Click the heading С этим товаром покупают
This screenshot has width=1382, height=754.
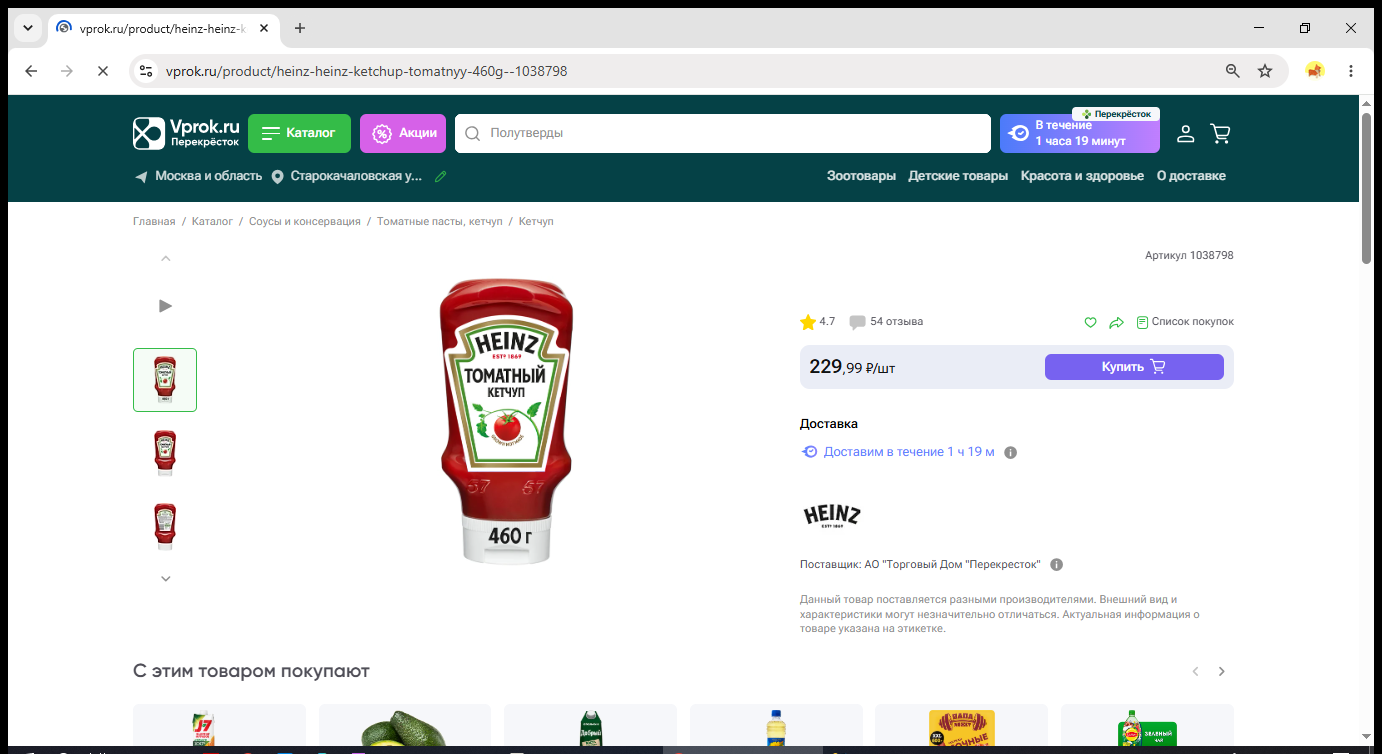(251, 671)
